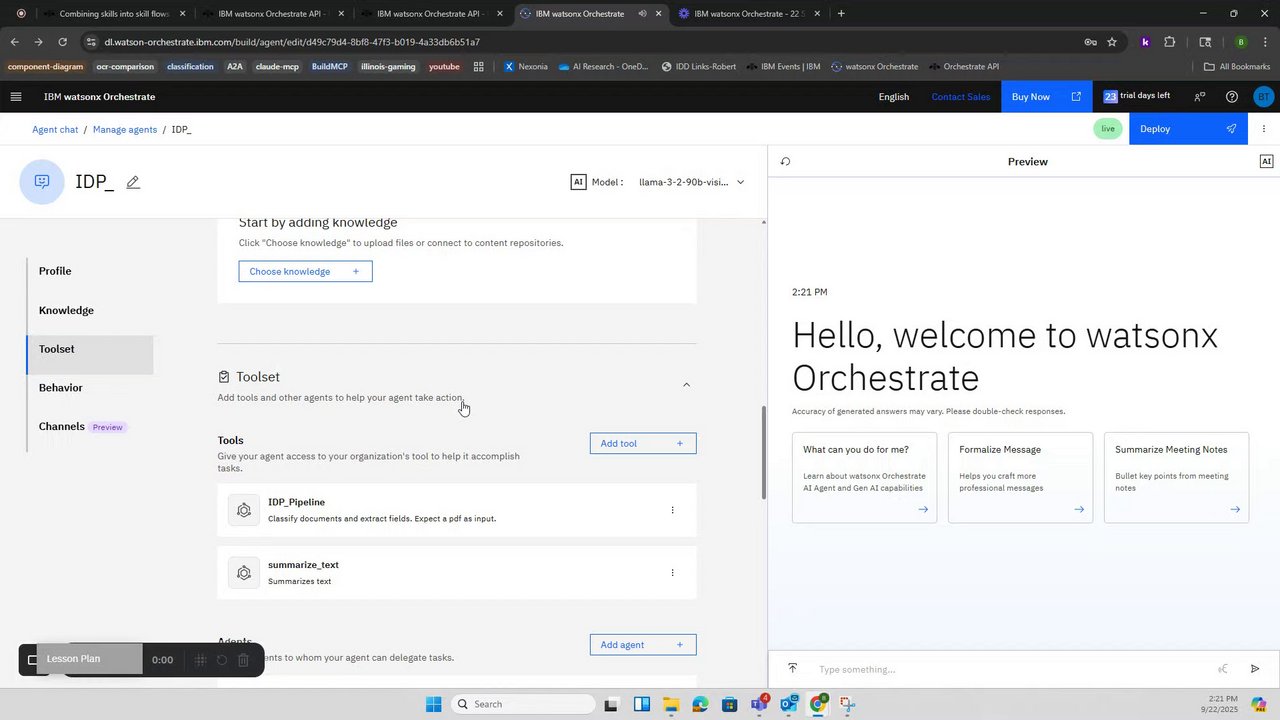
Task: Click the send message arrow icon
Action: coord(1255,669)
